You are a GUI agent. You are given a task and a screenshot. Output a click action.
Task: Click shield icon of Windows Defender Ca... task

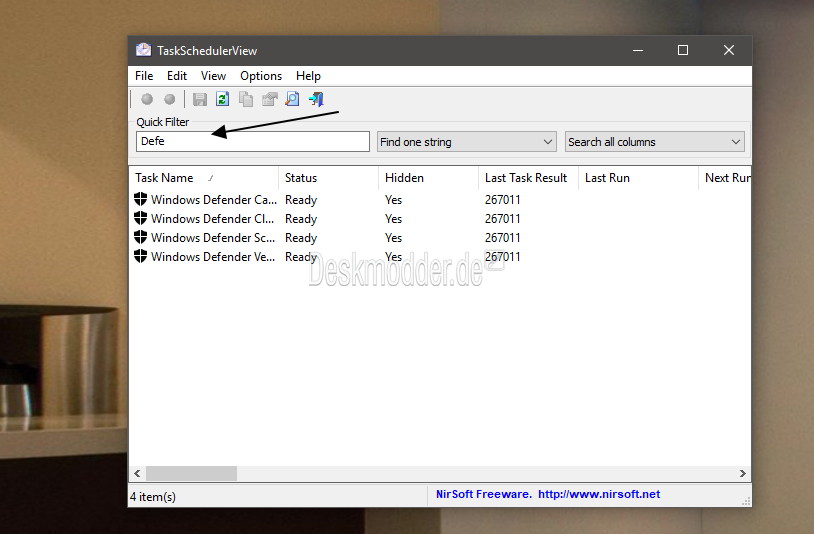point(140,199)
